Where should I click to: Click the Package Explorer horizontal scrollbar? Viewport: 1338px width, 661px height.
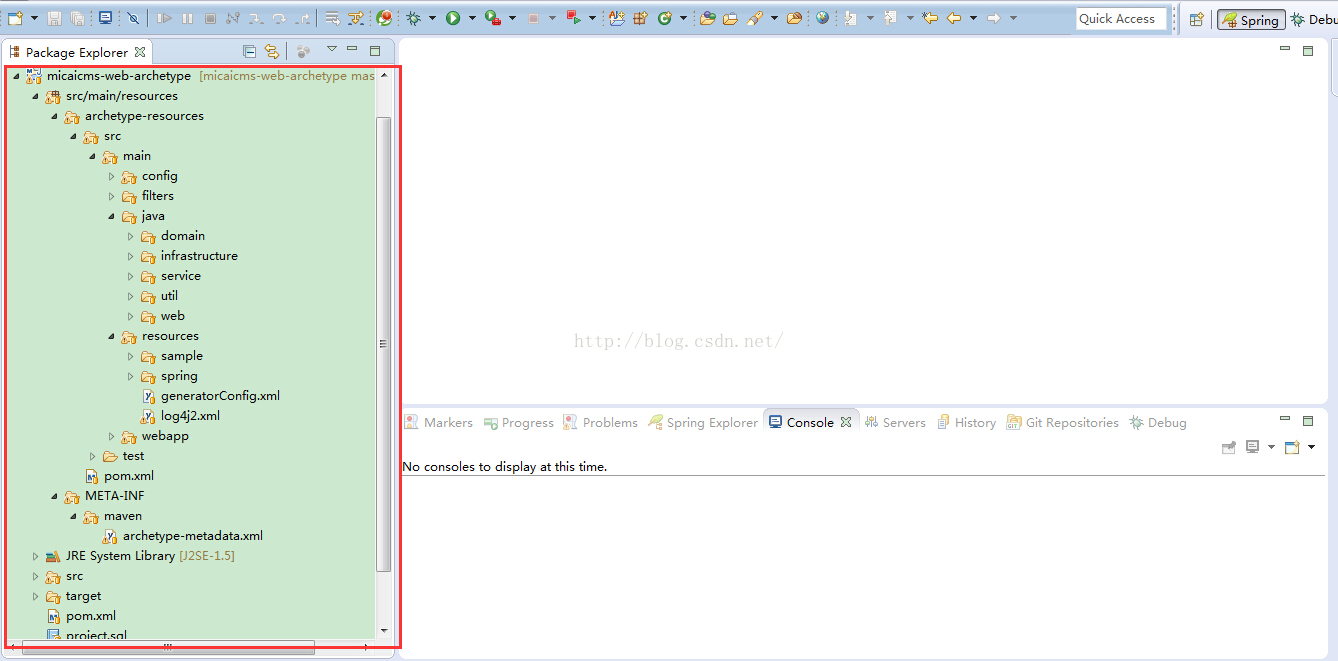(x=168, y=647)
